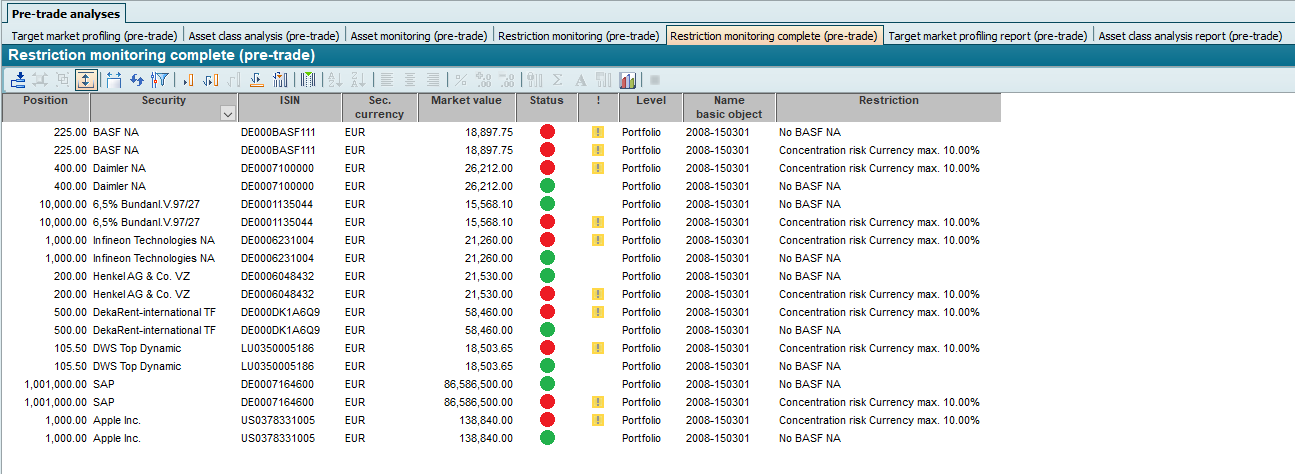This screenshot has width=1295, height=474.
Task: Click green status circle in Apple Inc. row
Action: [547, 438]
